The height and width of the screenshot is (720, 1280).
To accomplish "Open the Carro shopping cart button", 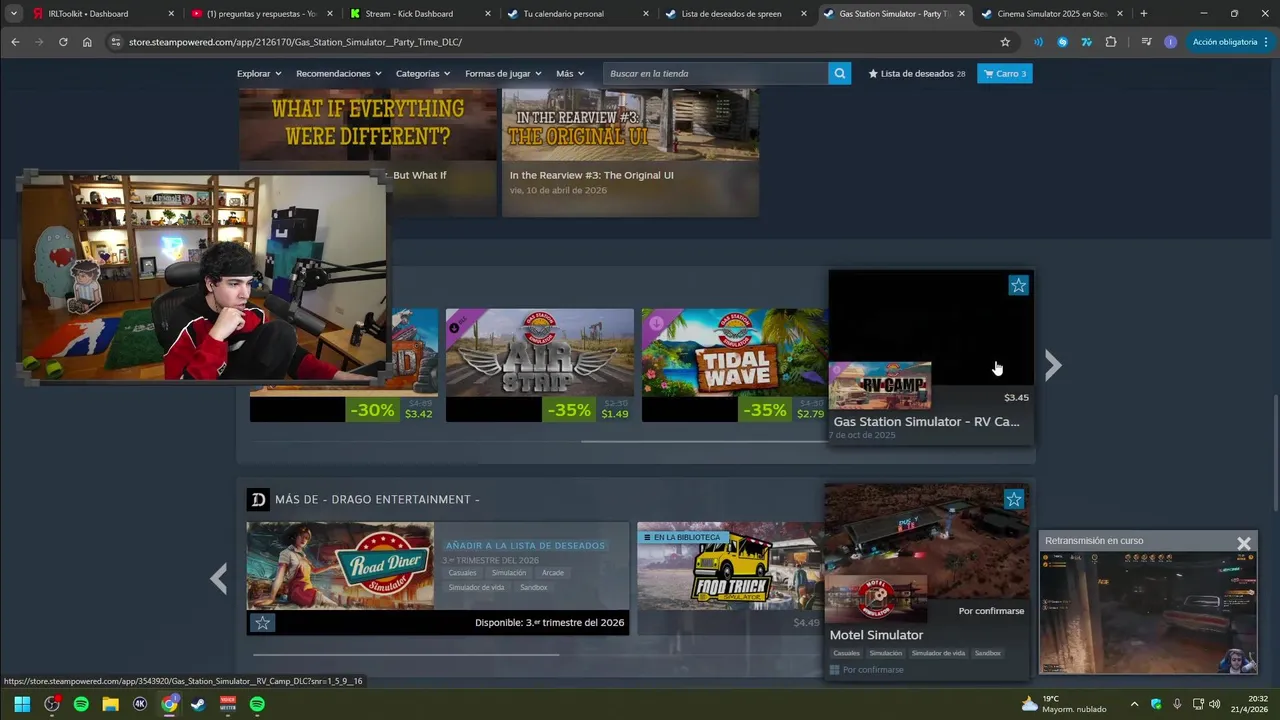I will pos(1005,73).
